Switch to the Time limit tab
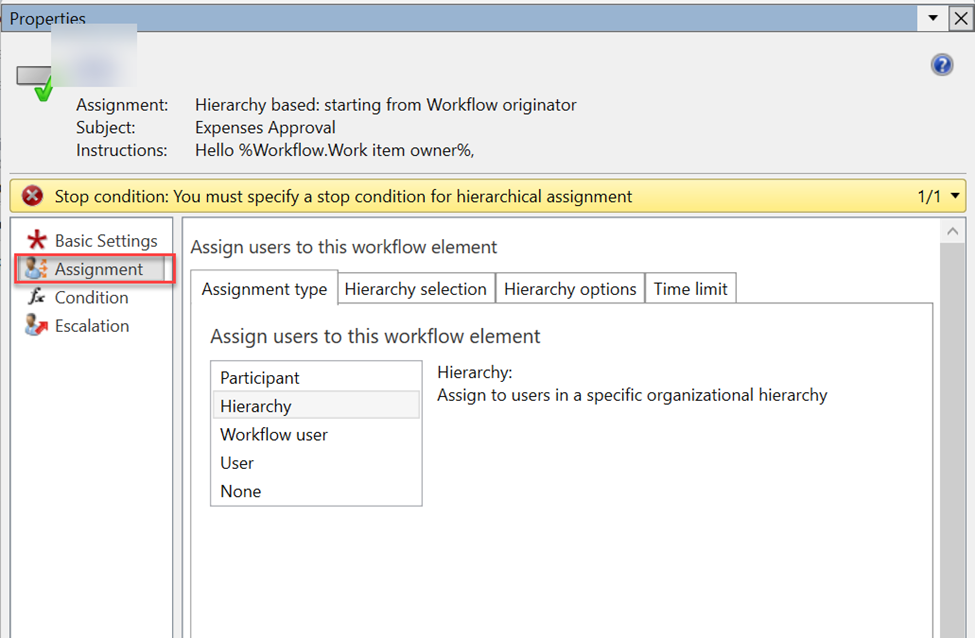Screen dimensions: 975x638 pyautogui.click(x=691, y=289)
